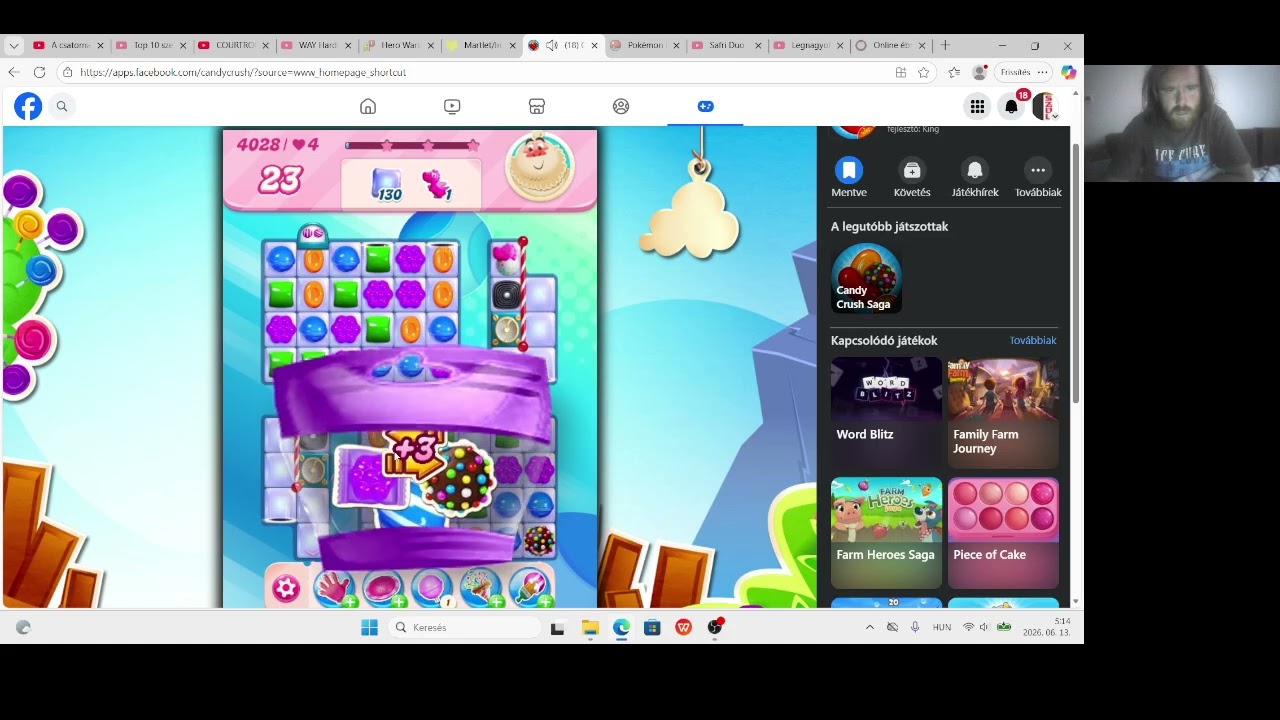The height and width of the screenshot is (720, 1280).
Task: Open File Explorer from taskbar
Action: (590, 627)
